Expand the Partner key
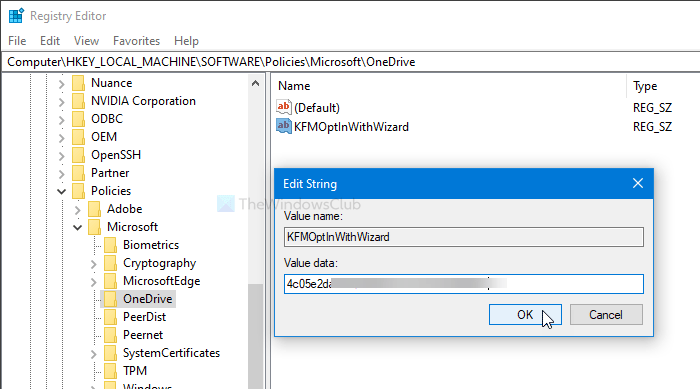Image resolution: width=700 pixels, height=389 pixels. [62, 174]
